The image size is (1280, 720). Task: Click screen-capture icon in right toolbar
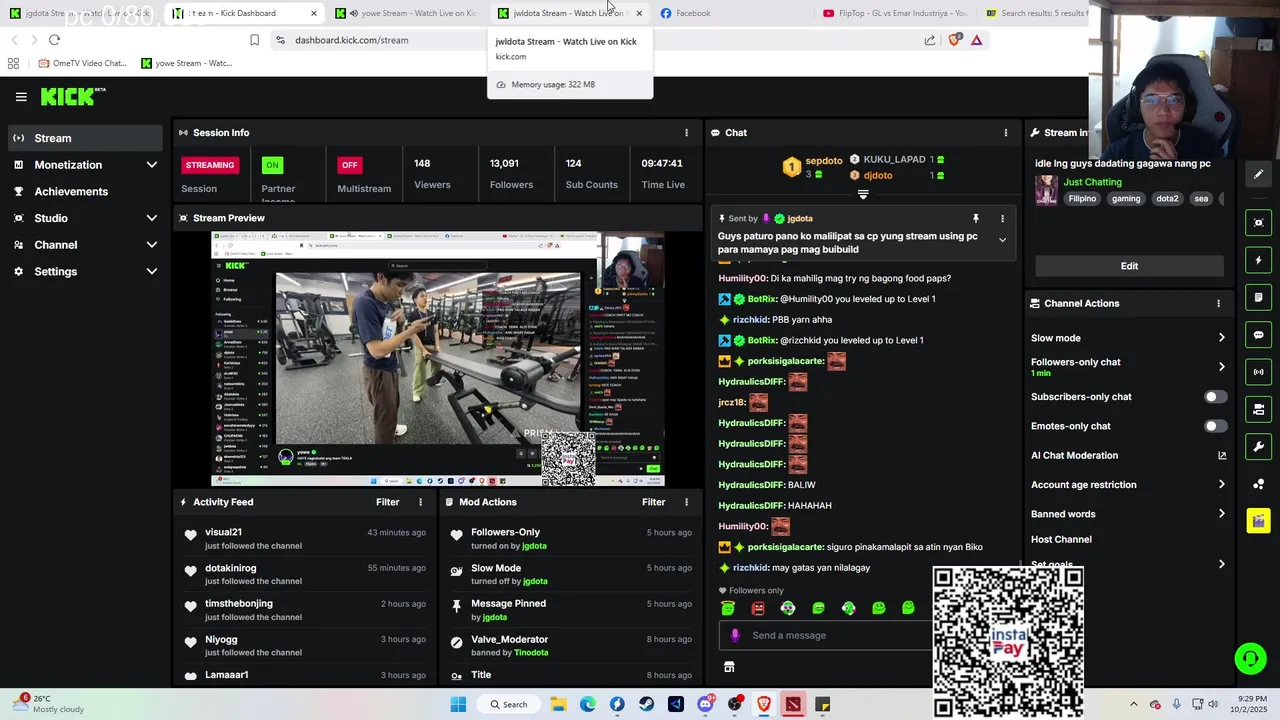1259,223
